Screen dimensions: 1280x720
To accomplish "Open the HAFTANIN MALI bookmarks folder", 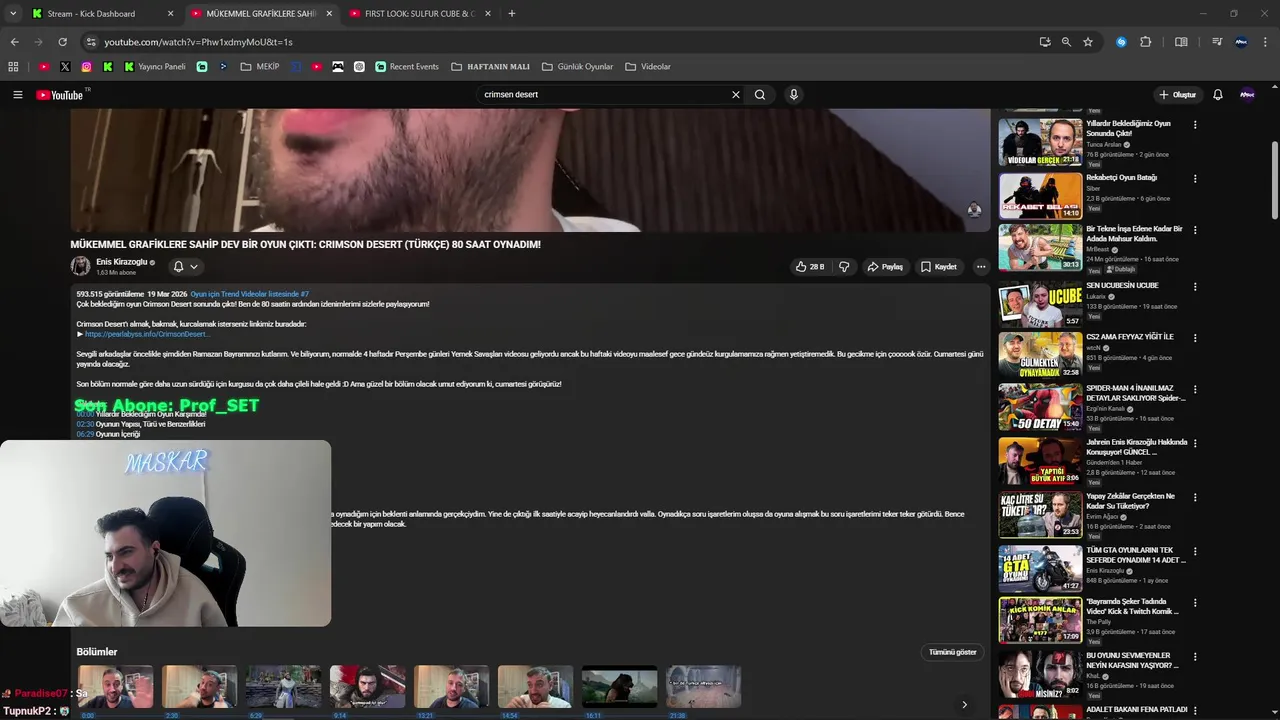I will [x=490, y=67].
